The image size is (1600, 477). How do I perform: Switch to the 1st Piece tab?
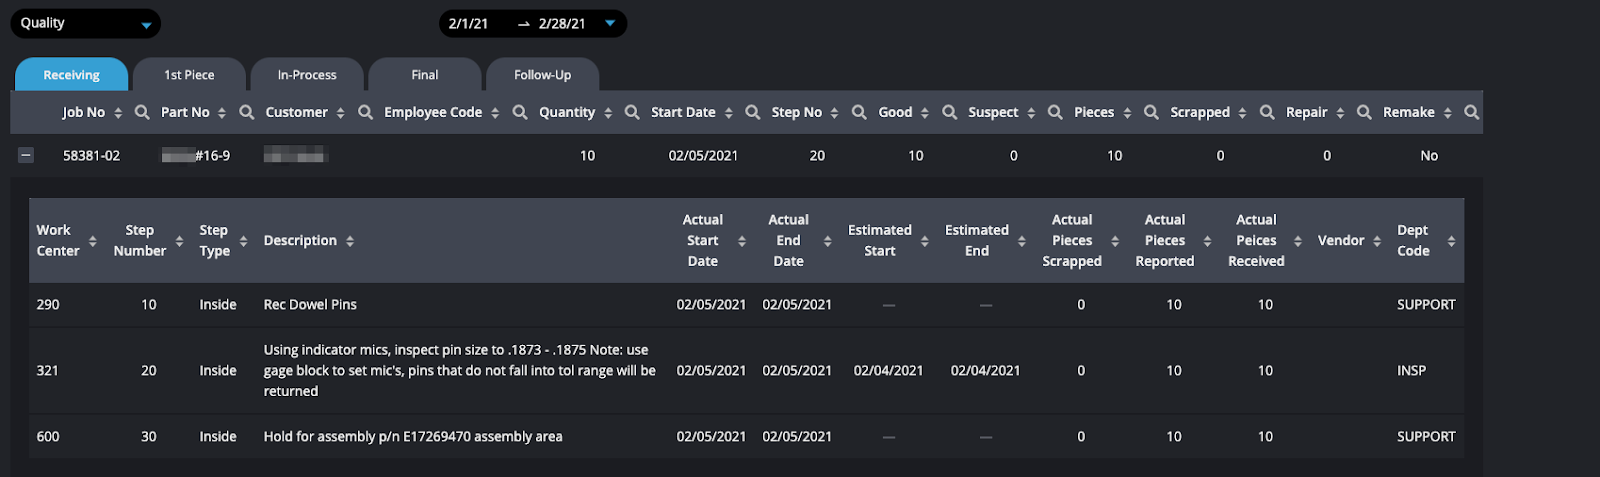tap(189, 75)
